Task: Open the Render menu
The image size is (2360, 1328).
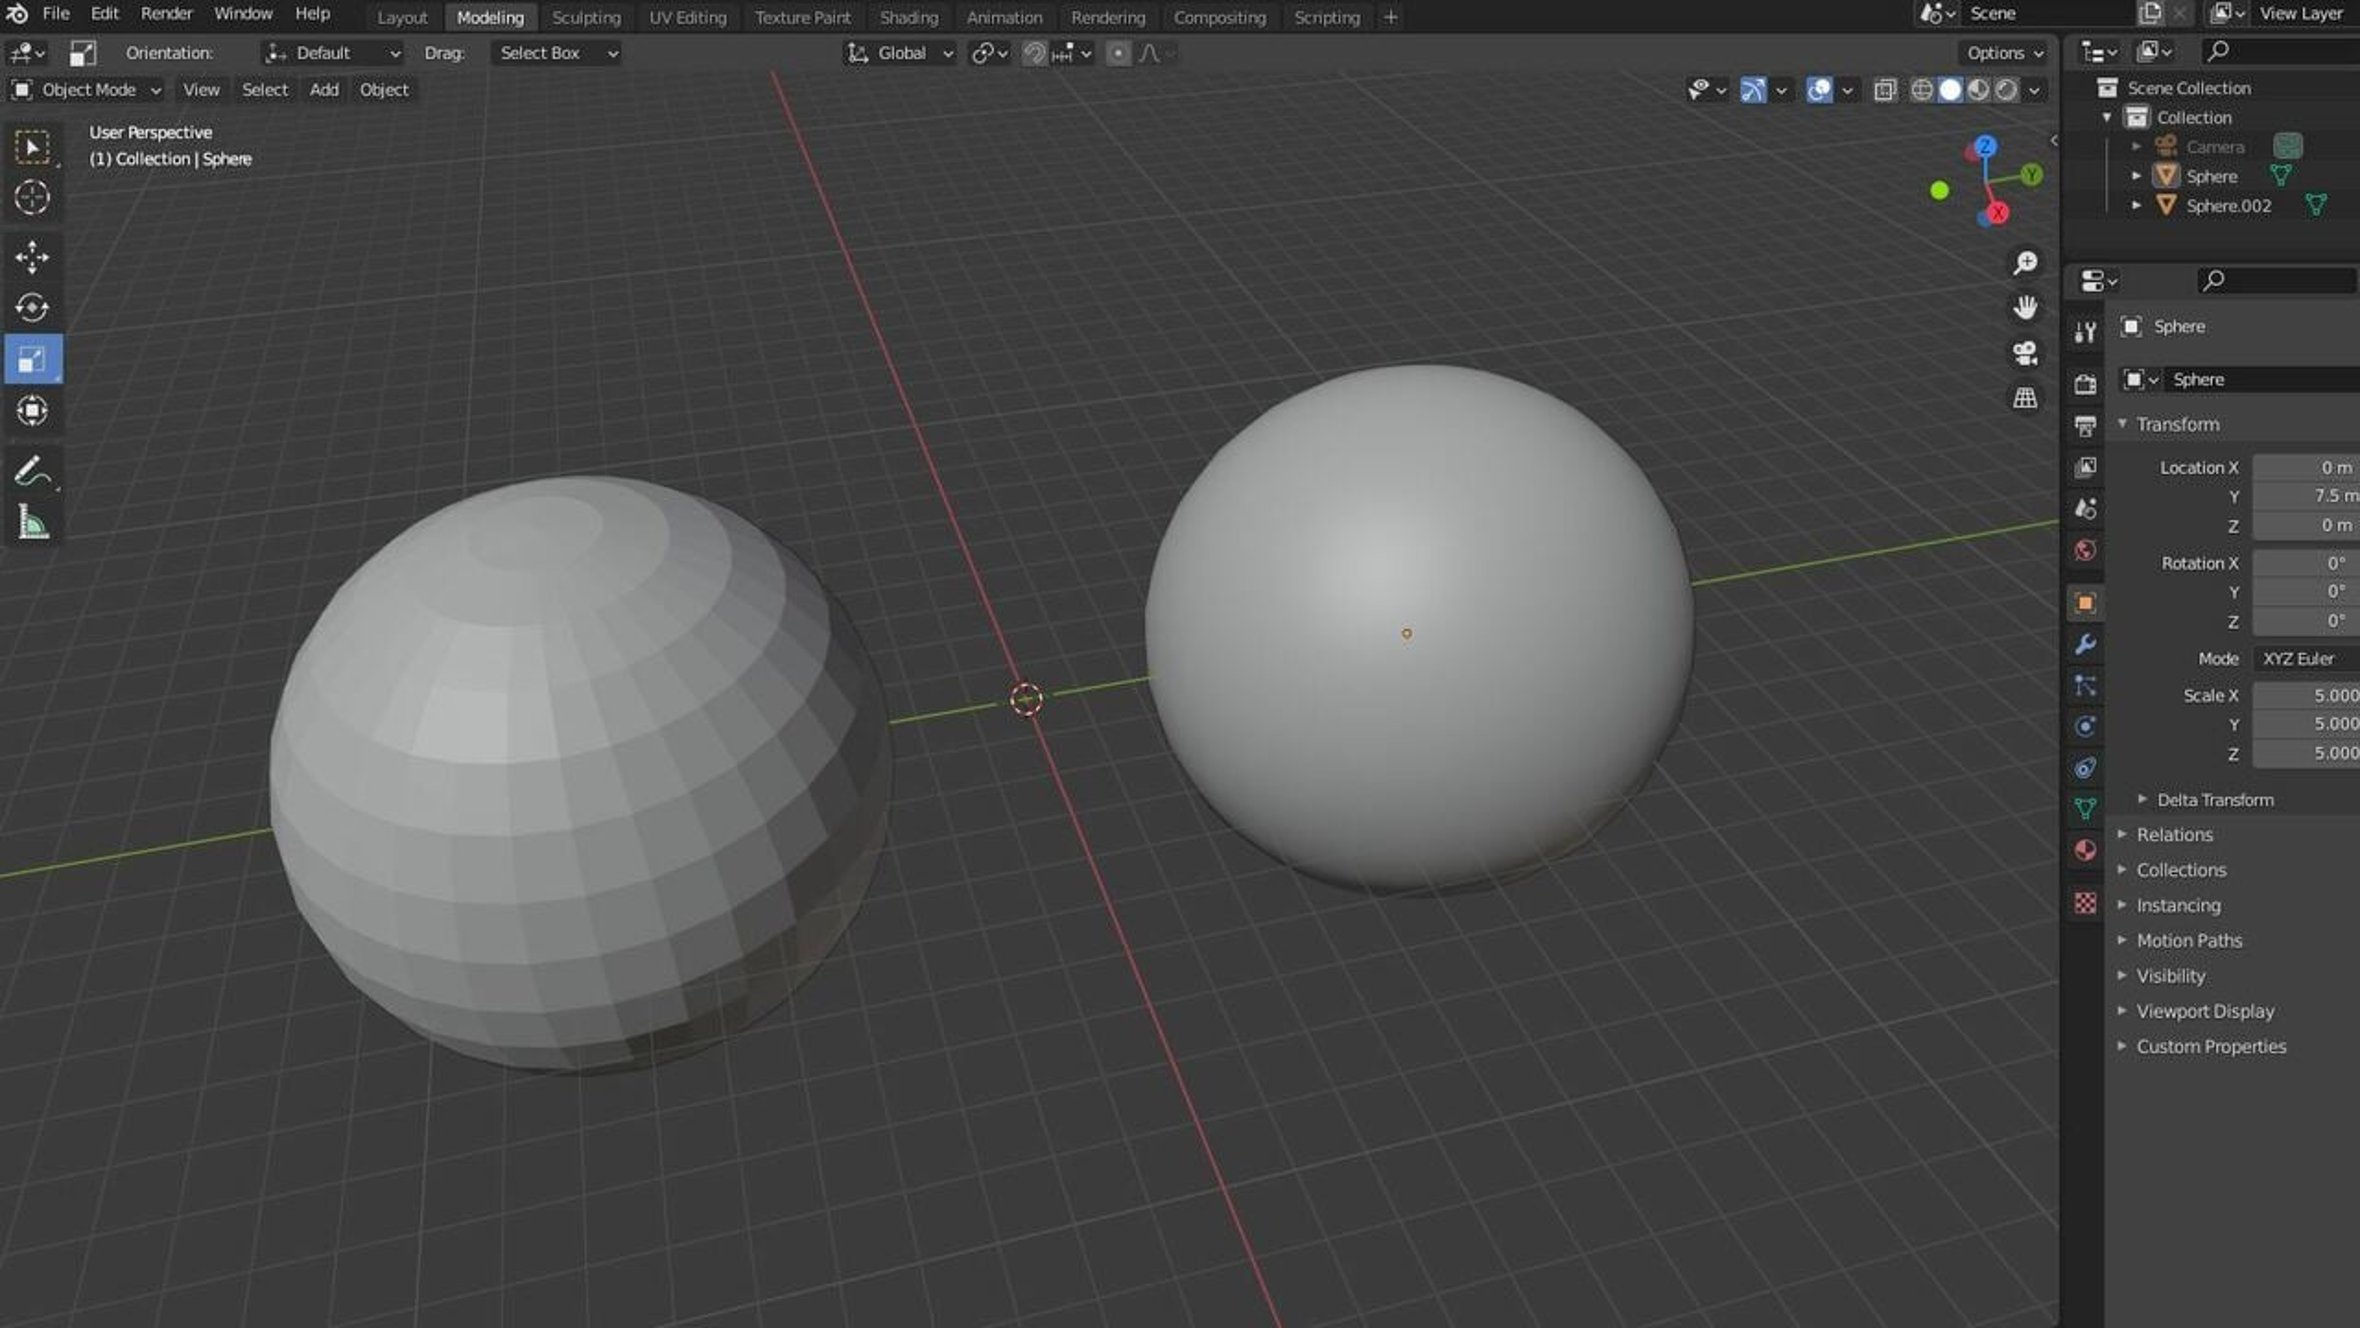Action: tap(166, 14)
